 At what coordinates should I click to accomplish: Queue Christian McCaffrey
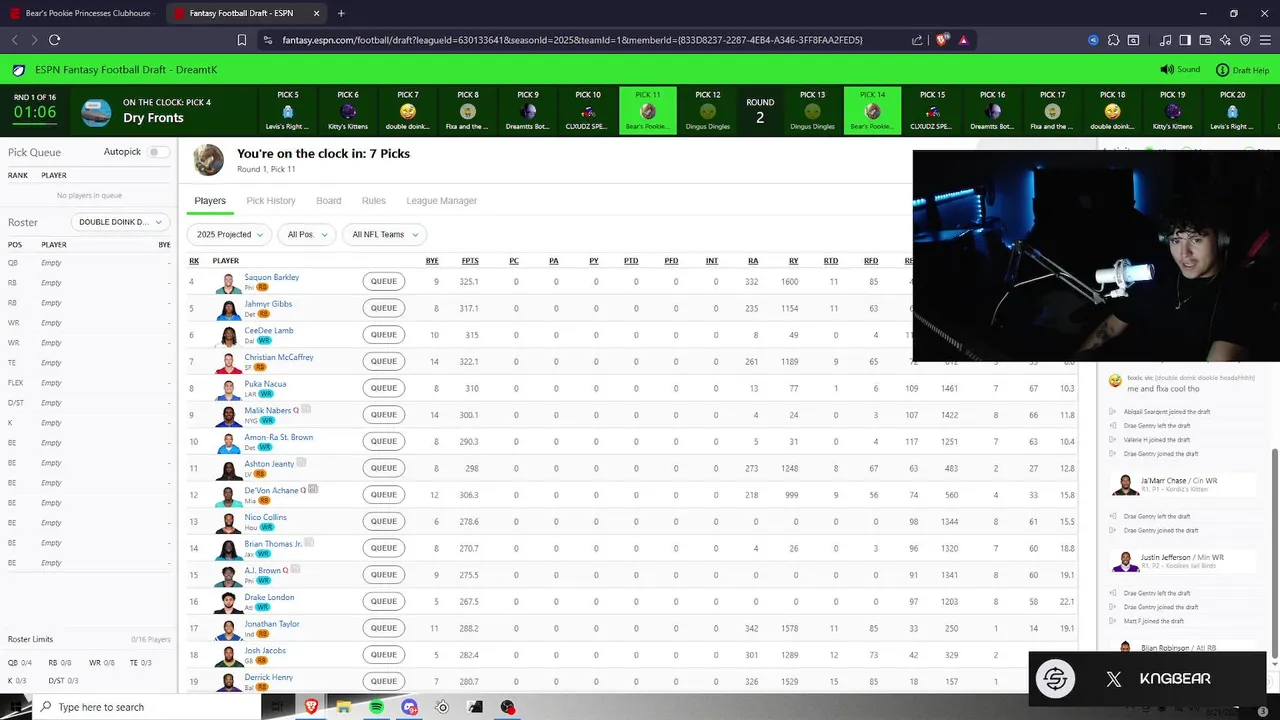[x=384, y=361]
